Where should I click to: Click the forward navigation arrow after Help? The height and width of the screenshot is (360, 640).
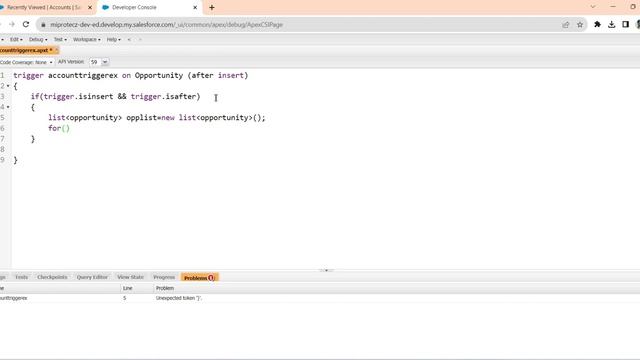click(140, 40)
